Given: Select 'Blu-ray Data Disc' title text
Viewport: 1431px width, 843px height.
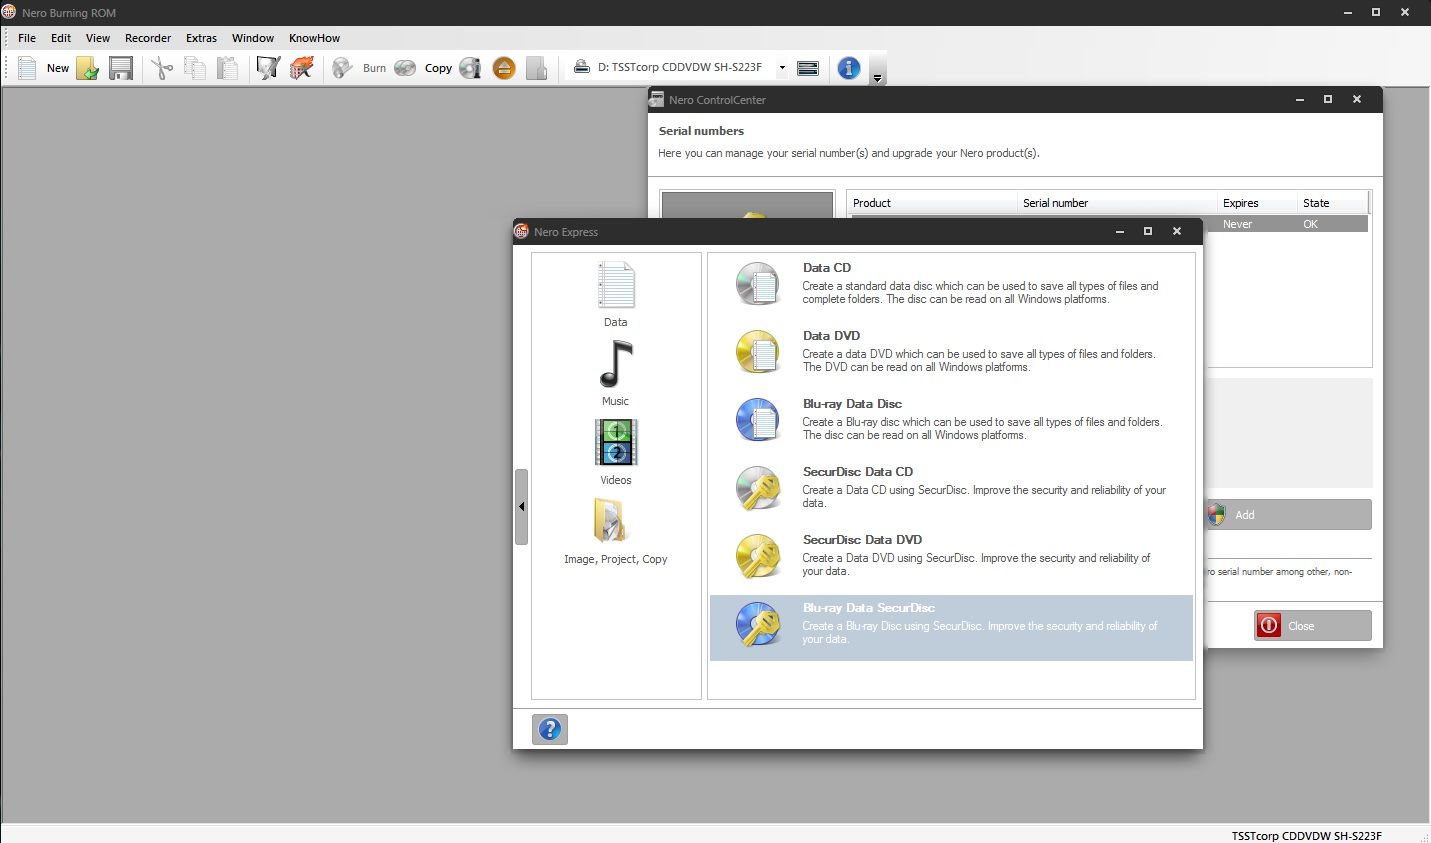Looking at the screenshot, I should 852,403.
